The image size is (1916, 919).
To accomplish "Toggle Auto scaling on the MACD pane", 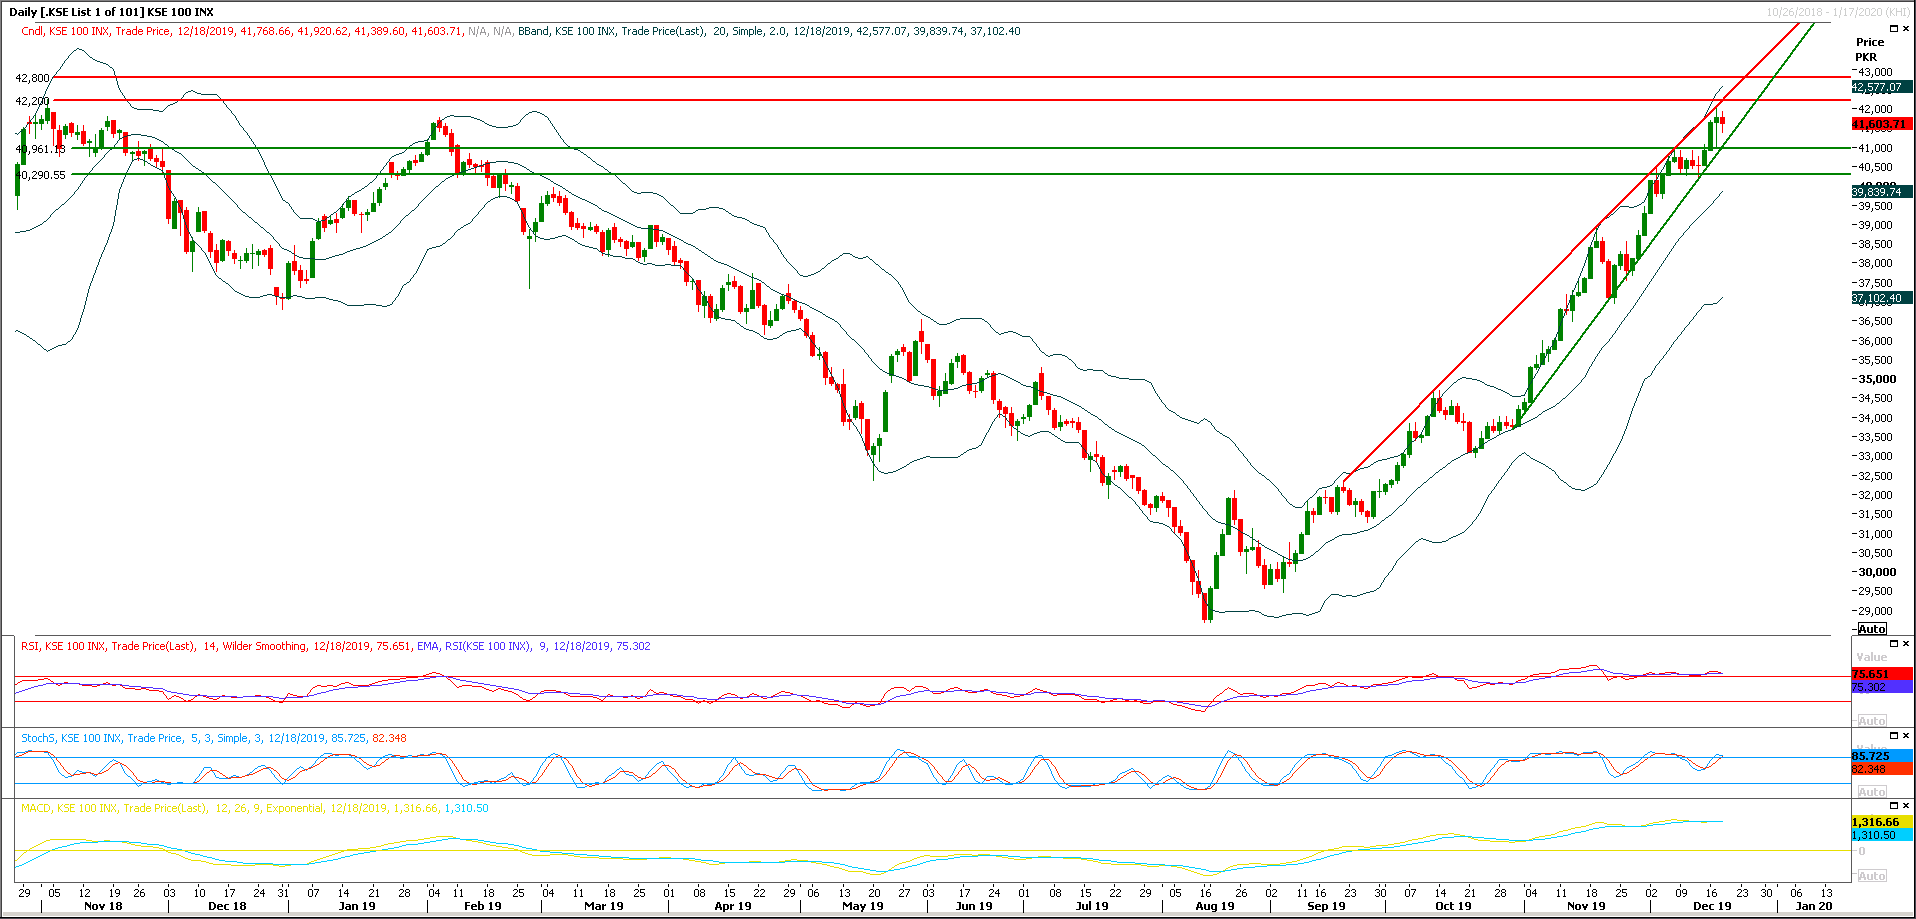I will pyautogui.click(x=1873, y=875).
